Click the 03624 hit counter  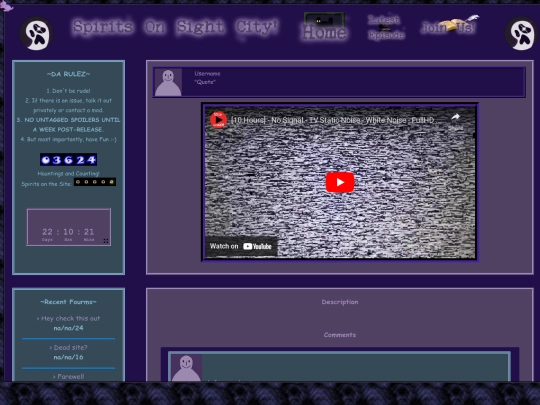click(x=69, y=160)
